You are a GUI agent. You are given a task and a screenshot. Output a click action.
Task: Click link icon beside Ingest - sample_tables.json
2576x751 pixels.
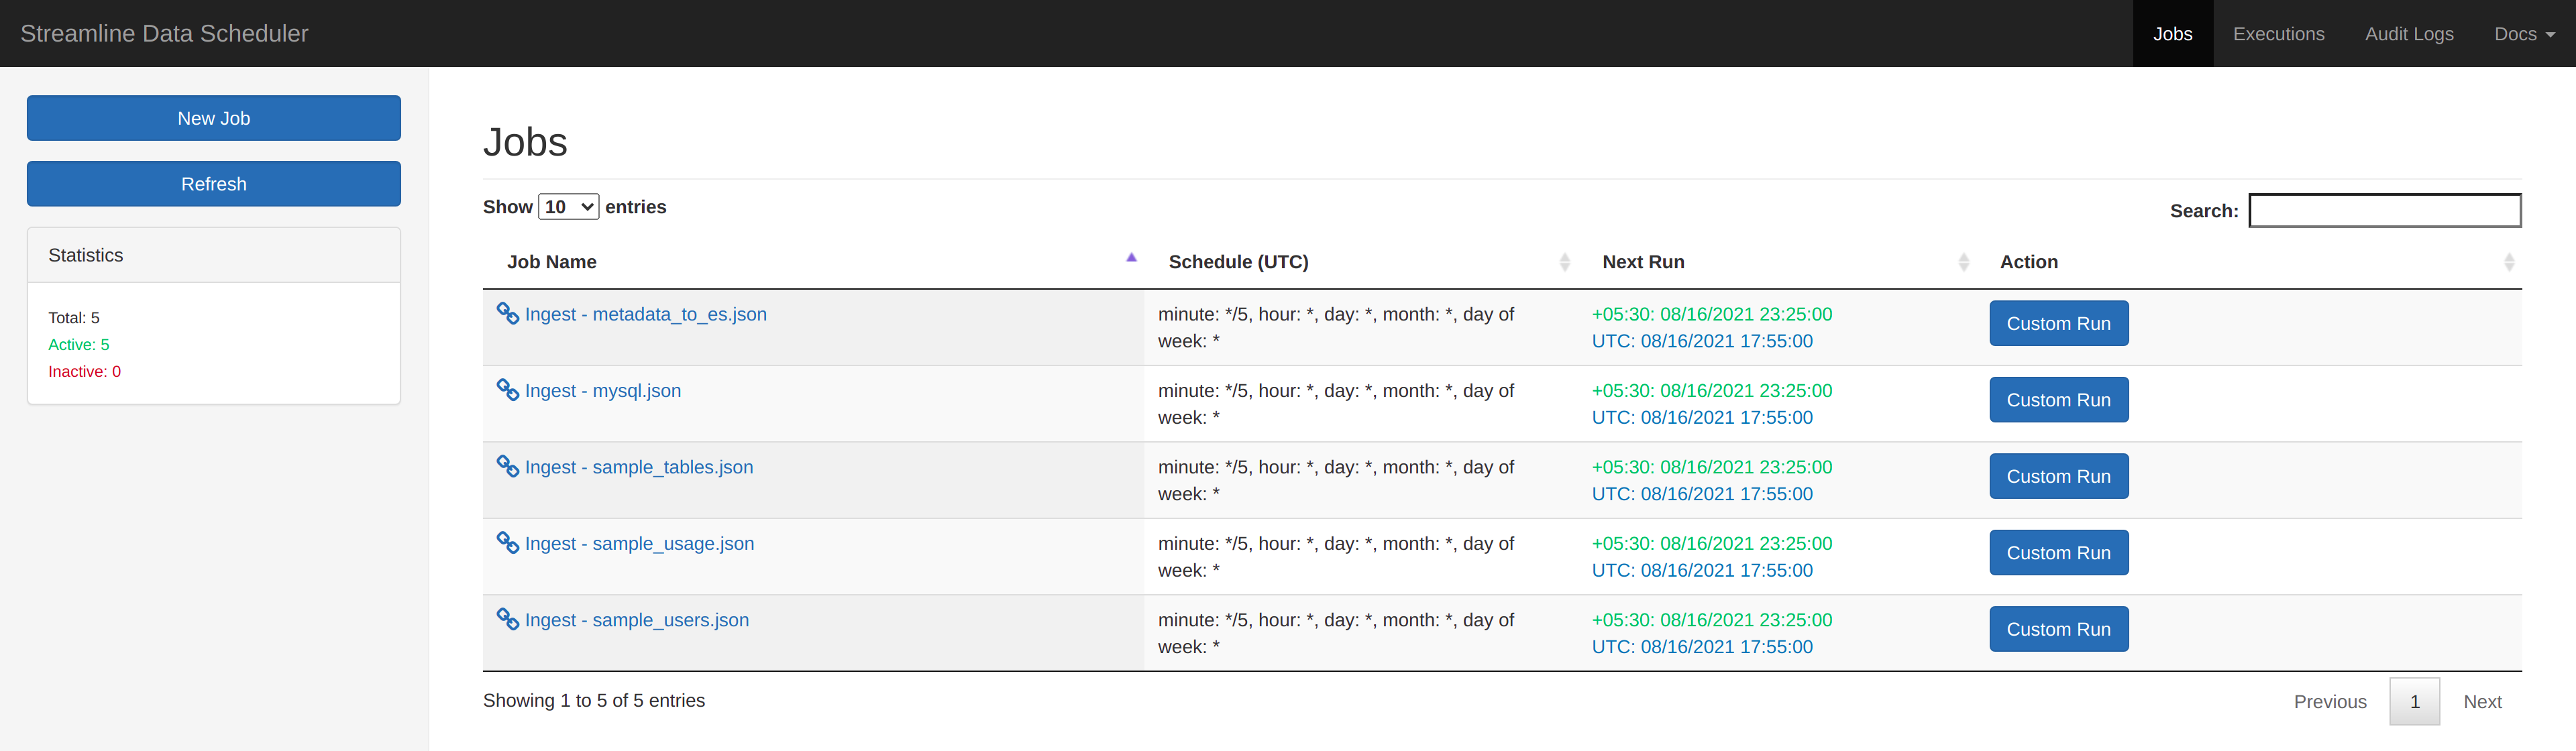(507, 466)
